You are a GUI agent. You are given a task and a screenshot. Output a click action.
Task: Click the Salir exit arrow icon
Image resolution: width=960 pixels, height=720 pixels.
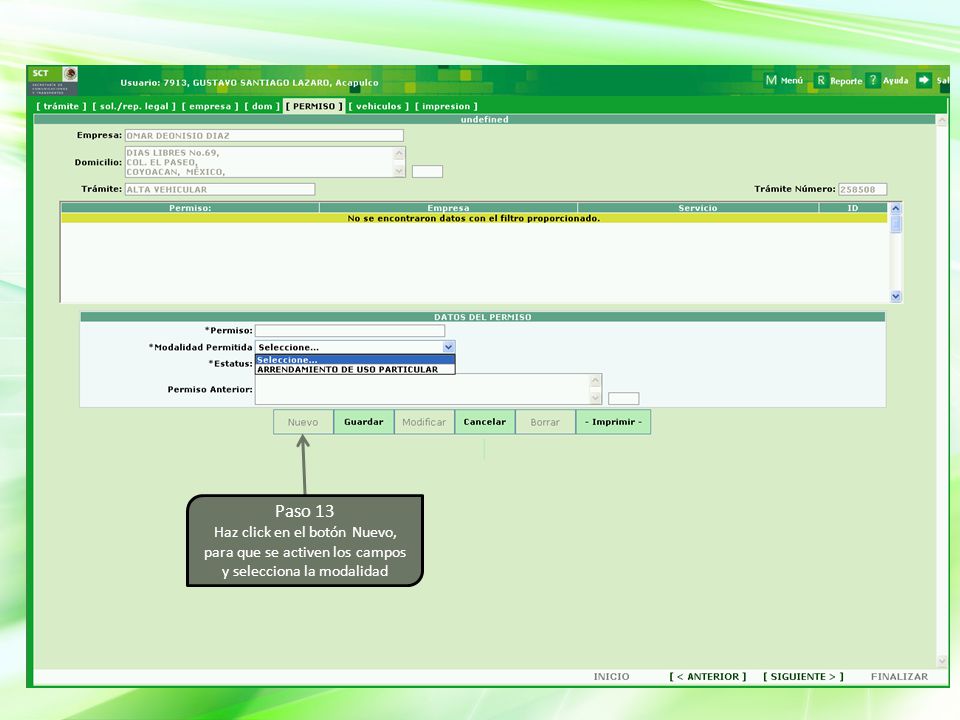923,80
